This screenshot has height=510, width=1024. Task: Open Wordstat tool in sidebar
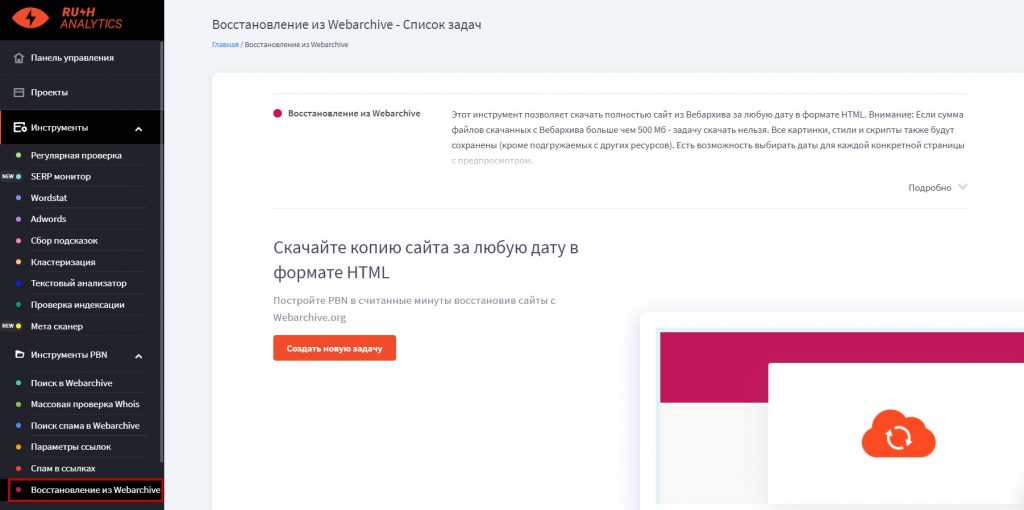pos(48,198)
